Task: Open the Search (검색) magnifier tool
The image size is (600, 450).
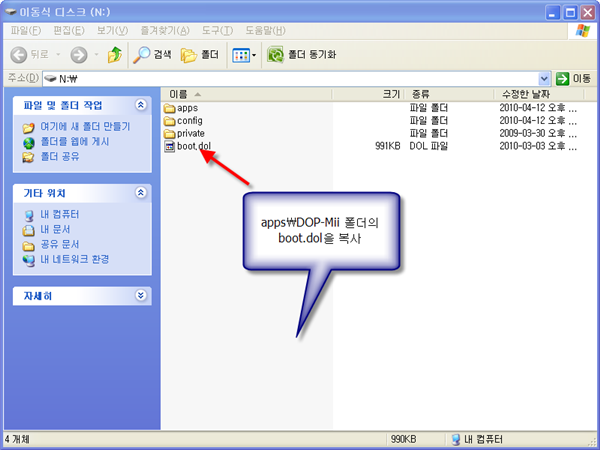Action: pyautogui.click(x=152, y=55)
